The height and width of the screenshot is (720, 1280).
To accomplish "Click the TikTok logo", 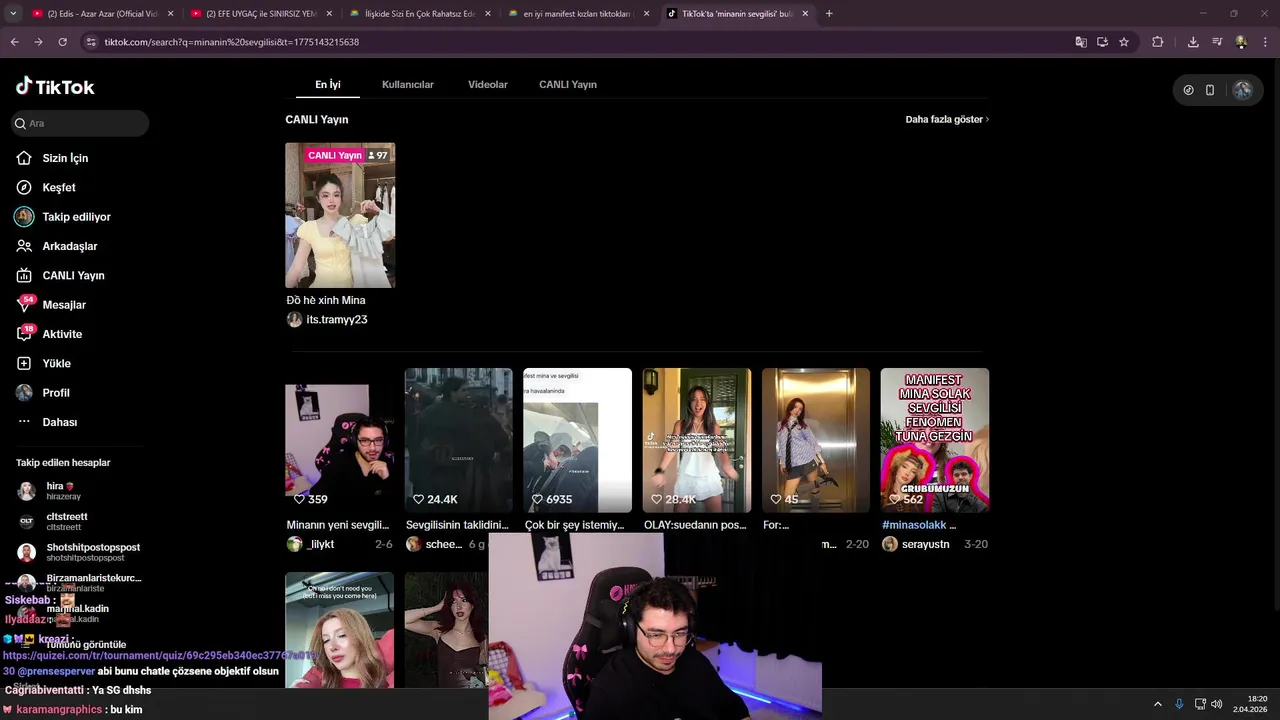I will (55, 87).
